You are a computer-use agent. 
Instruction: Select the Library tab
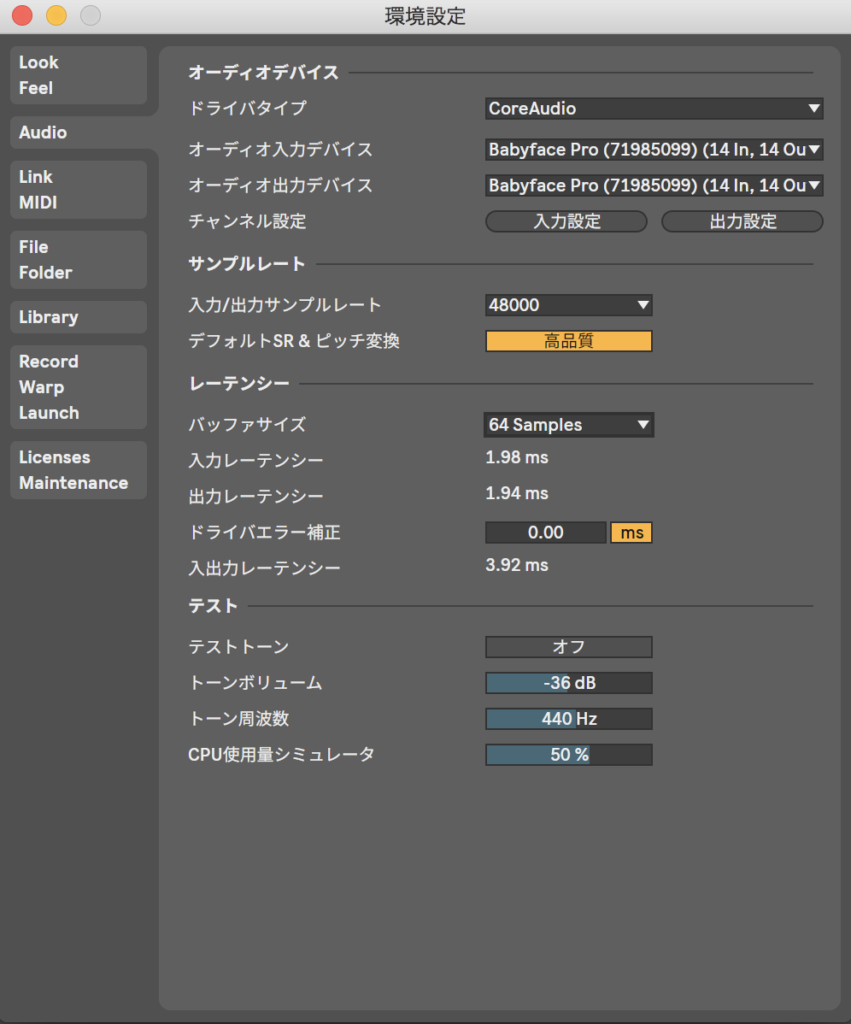(78, 317)
